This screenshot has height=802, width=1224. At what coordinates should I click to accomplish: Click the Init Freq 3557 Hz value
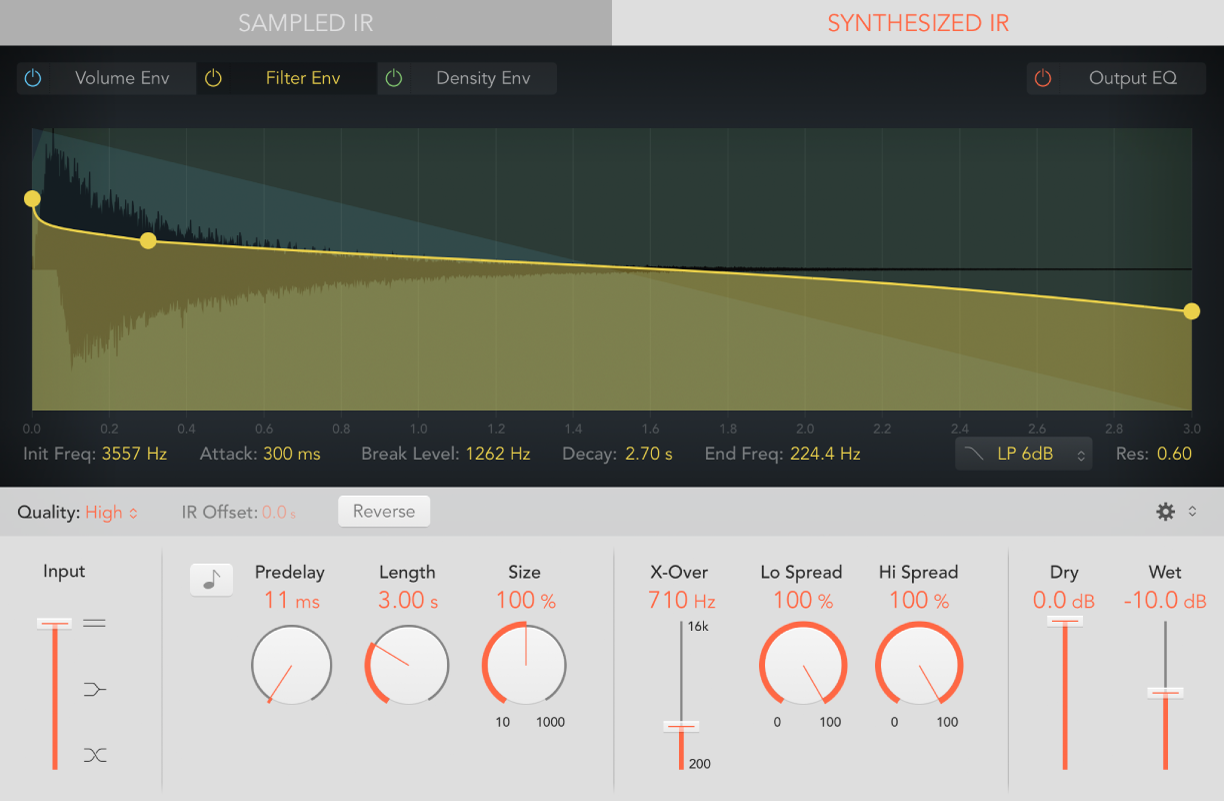134,454
